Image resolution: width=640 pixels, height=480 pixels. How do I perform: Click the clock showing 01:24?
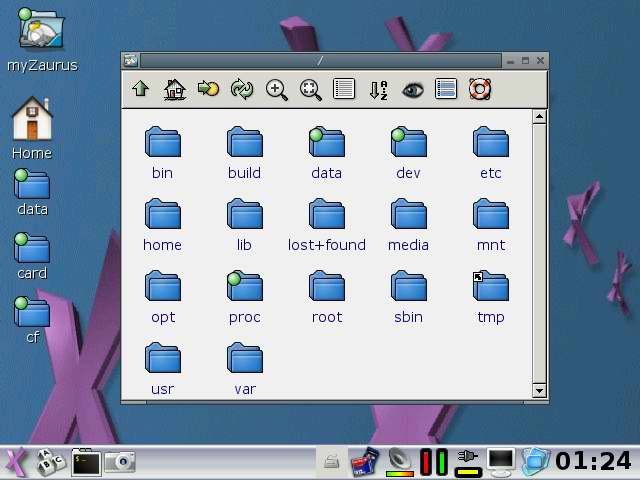(x=594, y=461)
